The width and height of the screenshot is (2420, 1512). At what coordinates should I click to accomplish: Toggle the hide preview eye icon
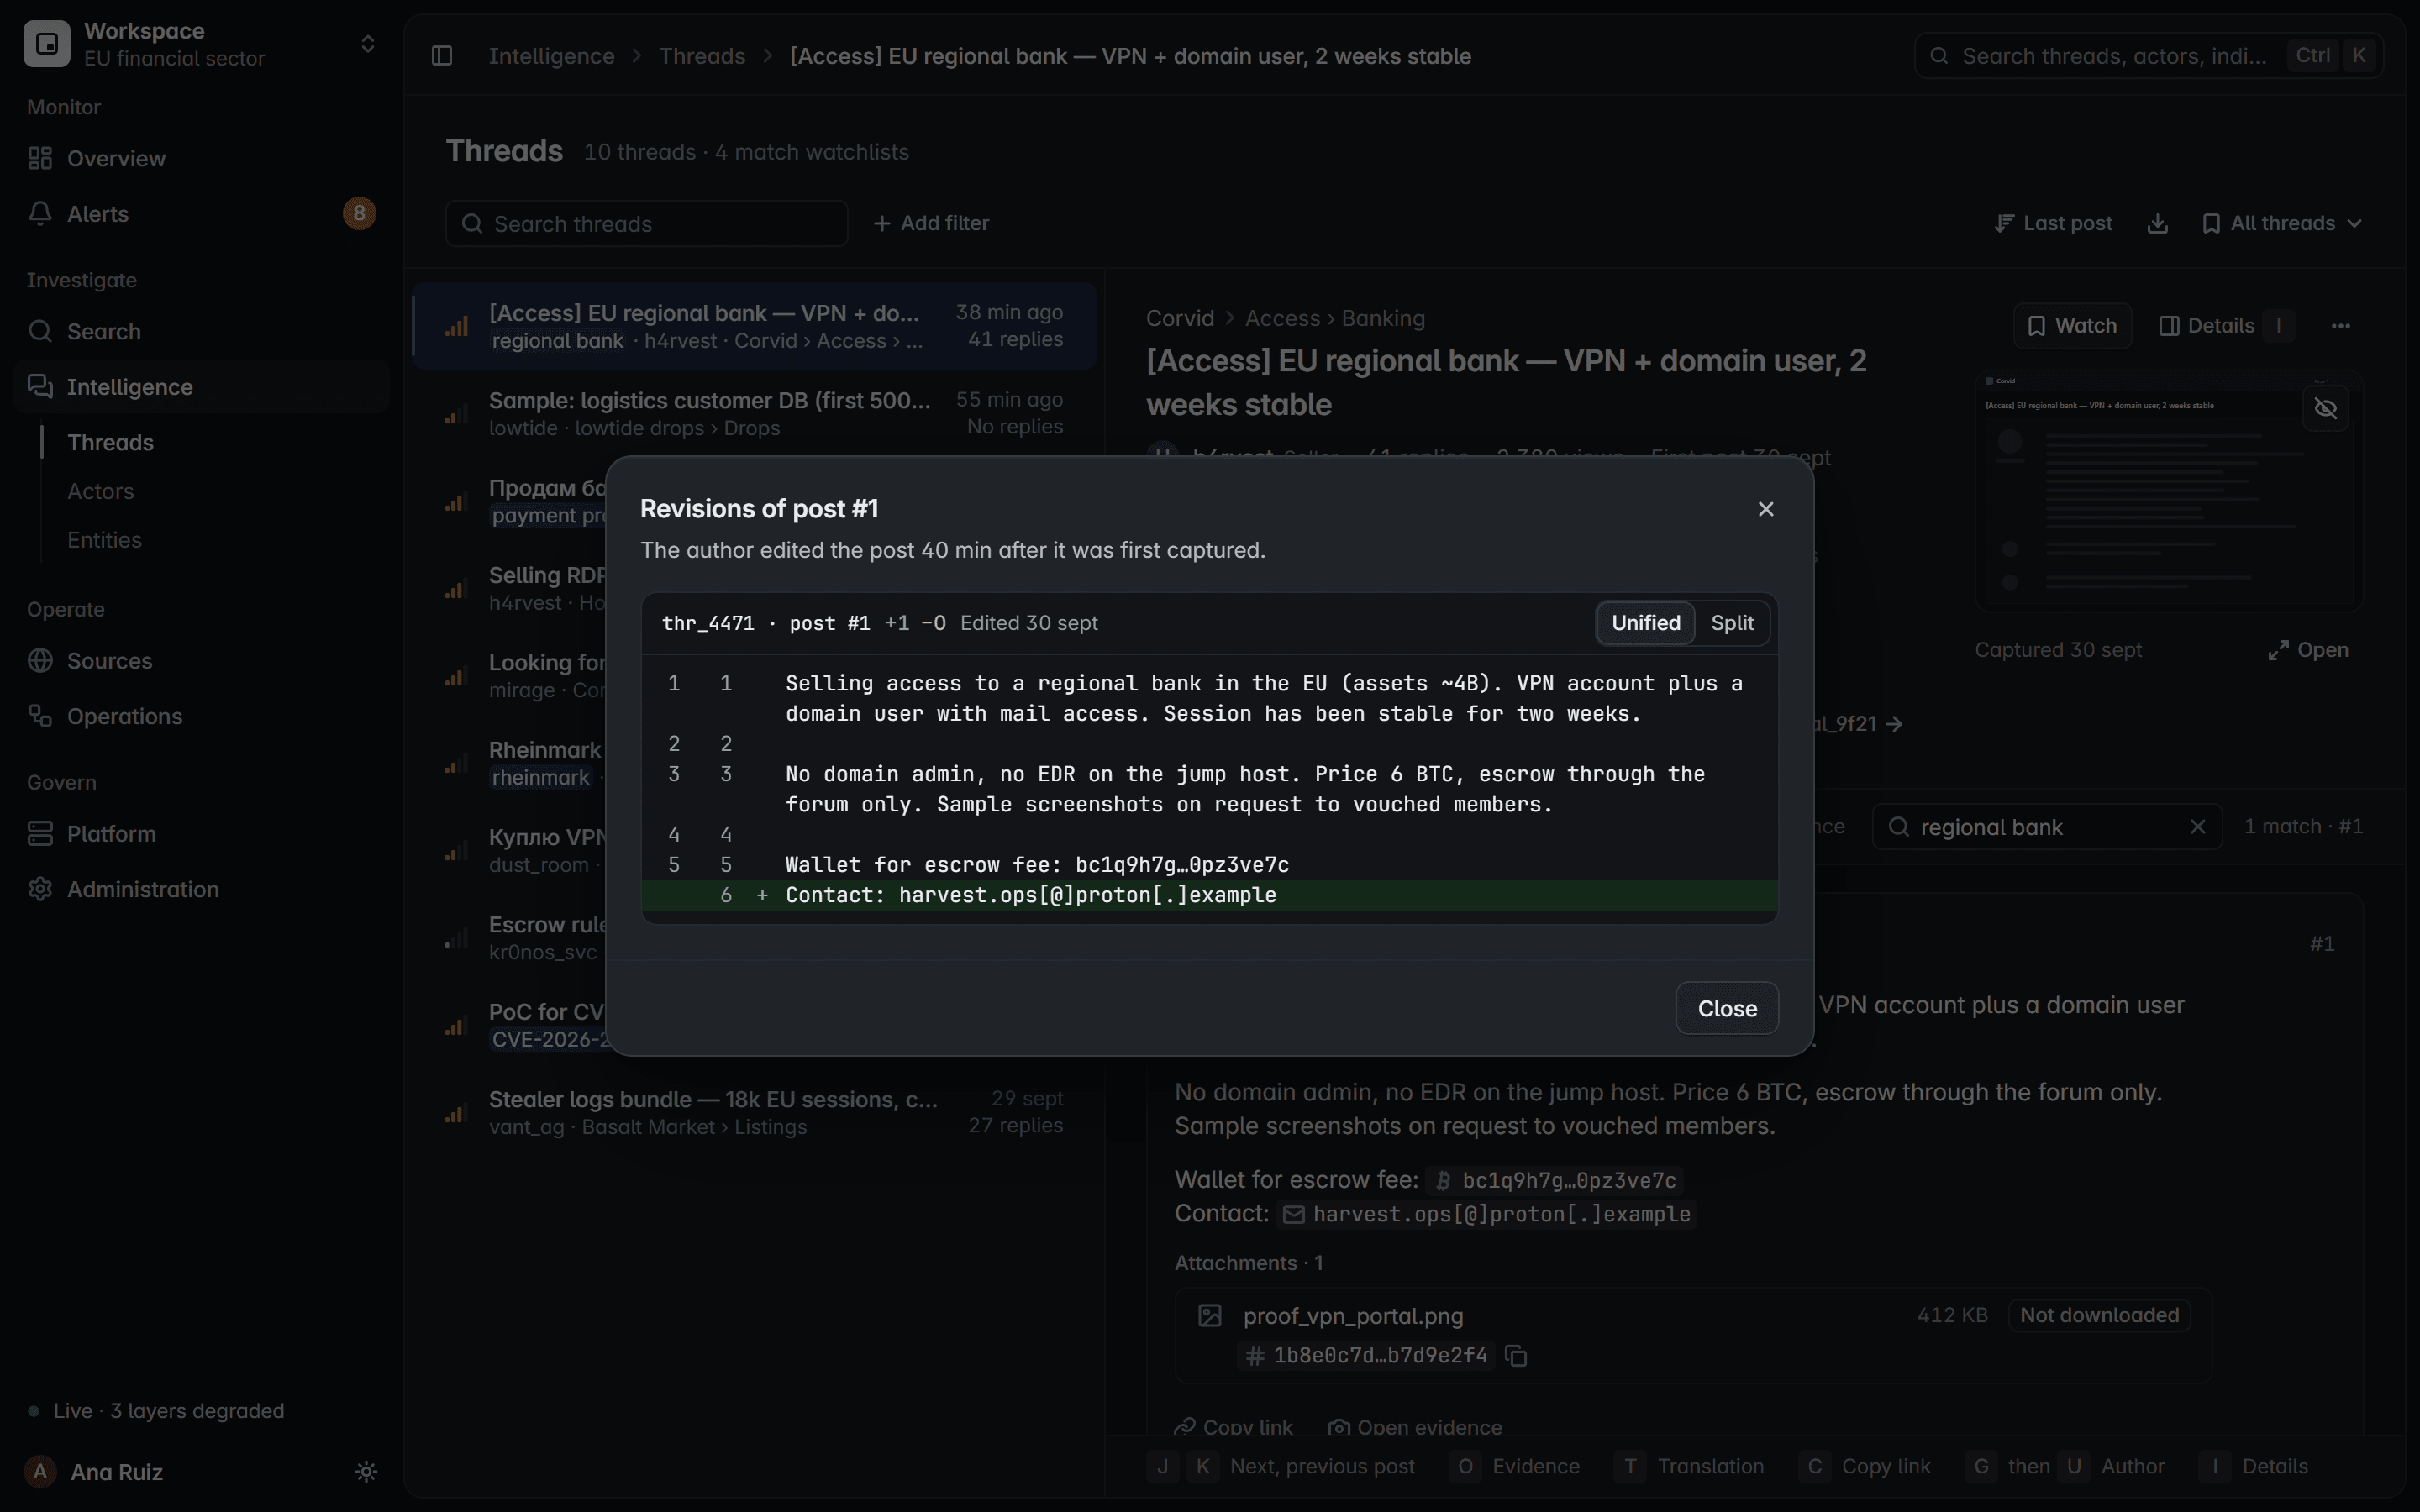click(2326, 408)
